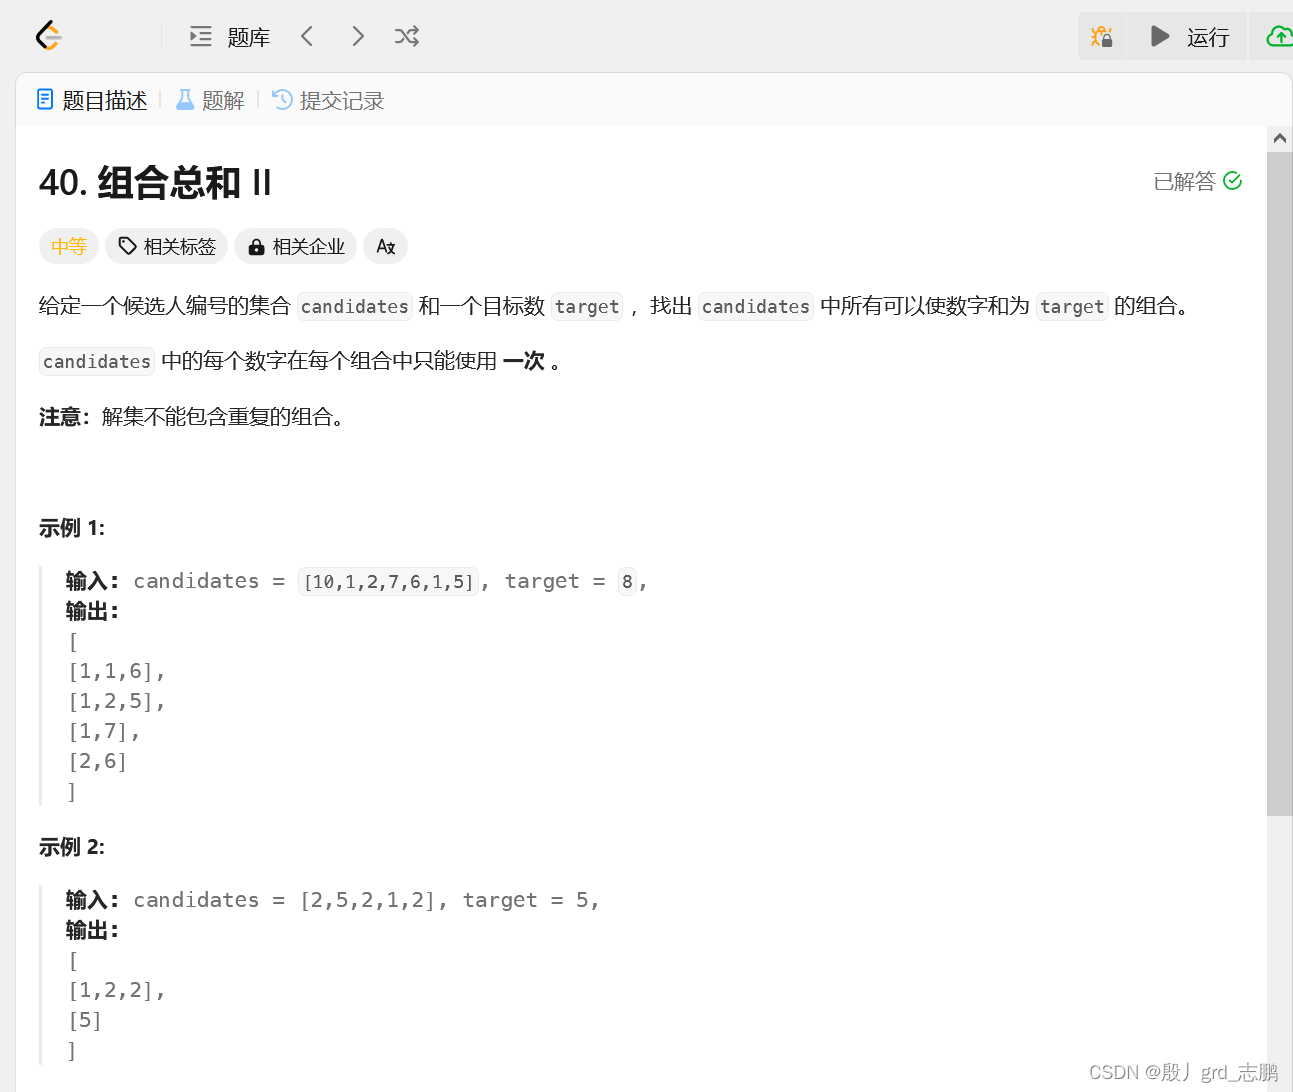This screenshot has width=1293, height=1092.
Task: Go to the previous problem arrow
Action: [307, 36]
